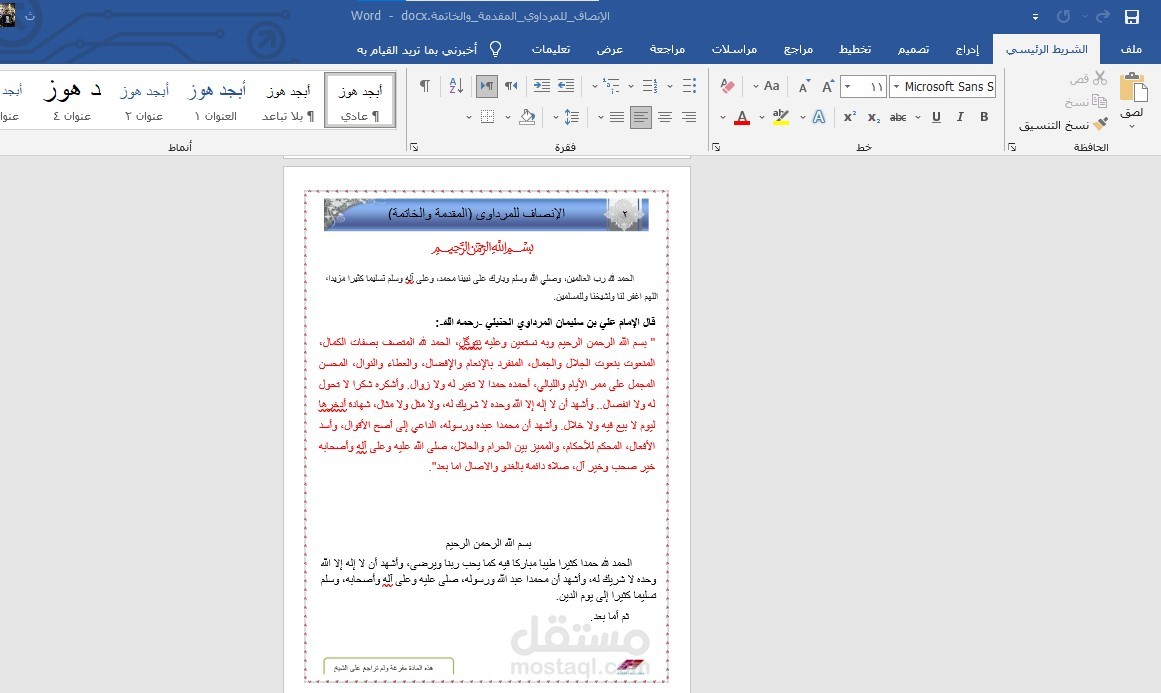The image size is (1161, 693).
Task: Expand the Borders dropdown arrow
Action: (469, 117)
